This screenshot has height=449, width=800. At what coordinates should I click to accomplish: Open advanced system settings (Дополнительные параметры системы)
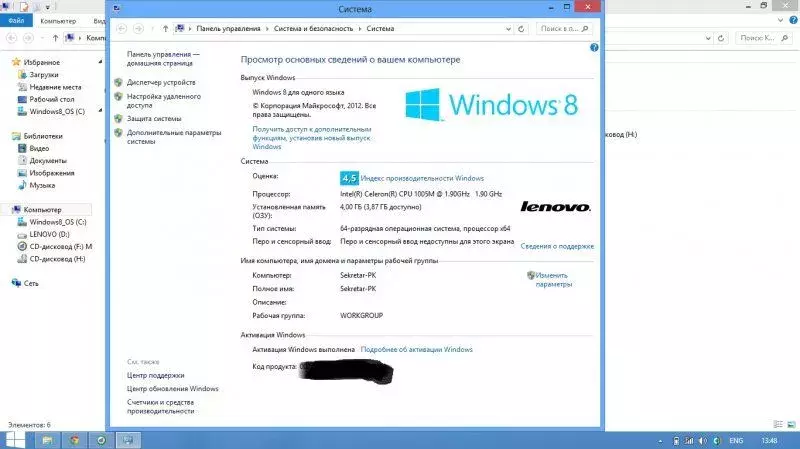point(173,137)
